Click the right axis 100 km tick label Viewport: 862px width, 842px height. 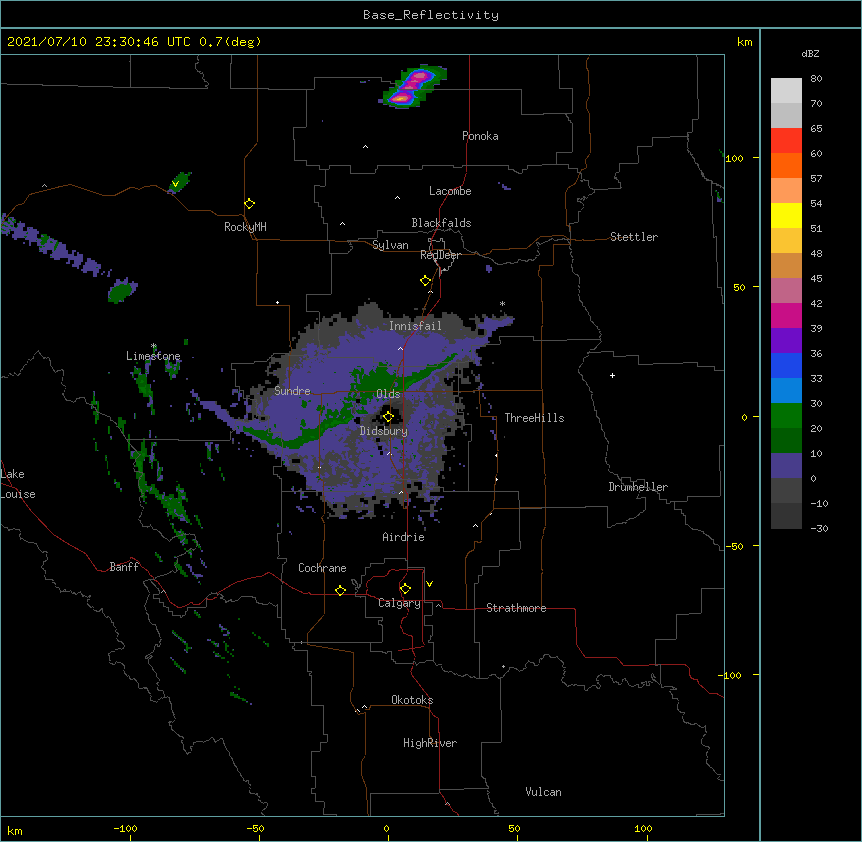[734, 158]
